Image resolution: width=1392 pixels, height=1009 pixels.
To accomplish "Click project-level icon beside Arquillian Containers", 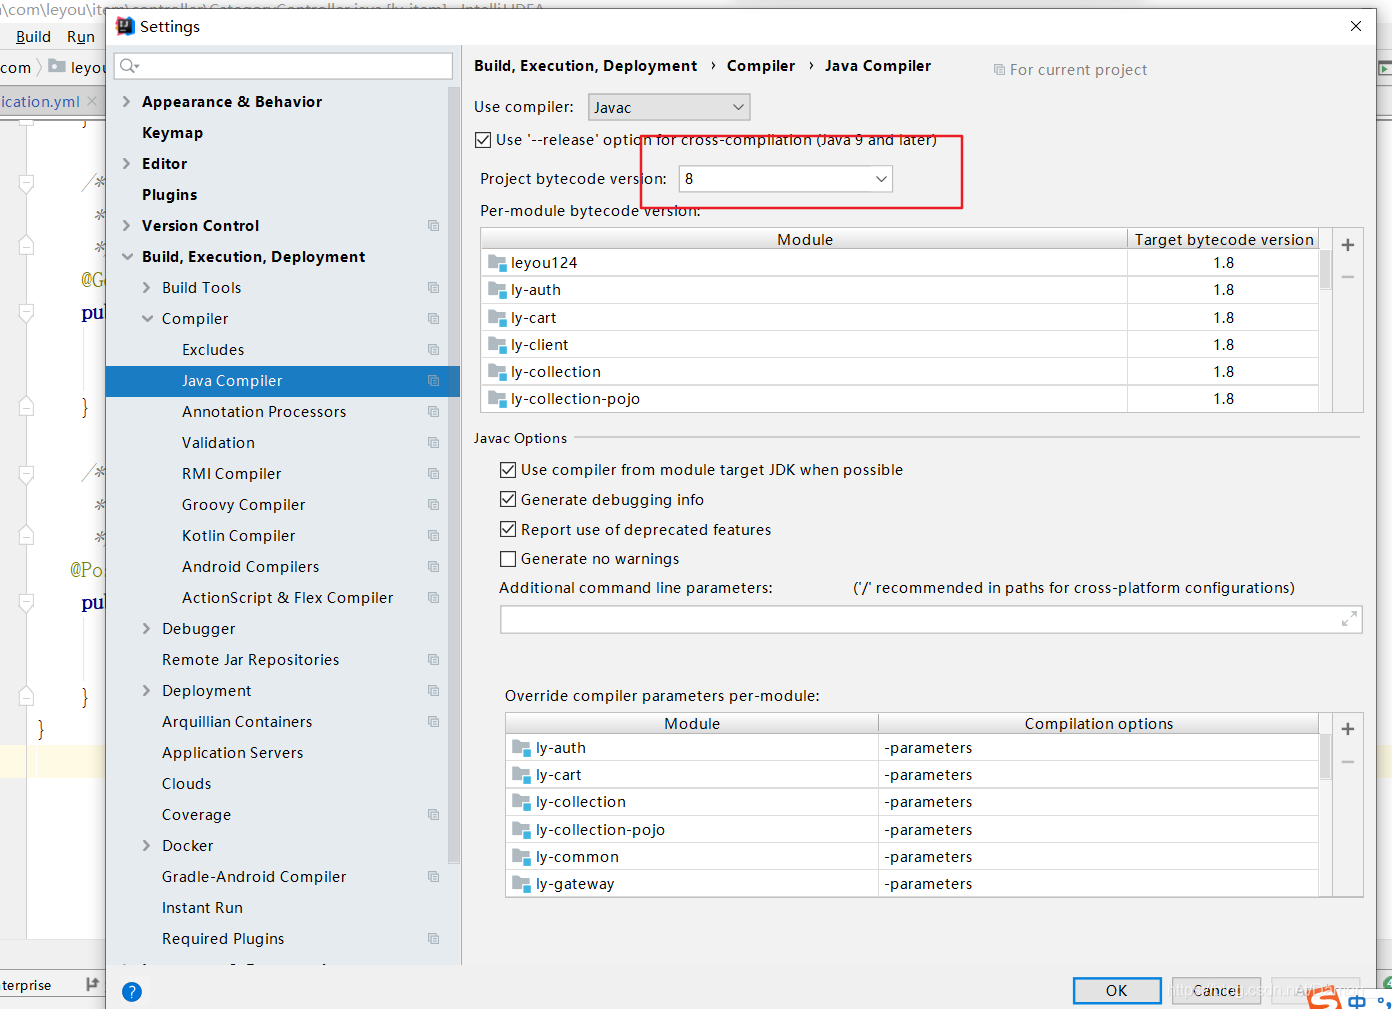I will coord(433,722).
